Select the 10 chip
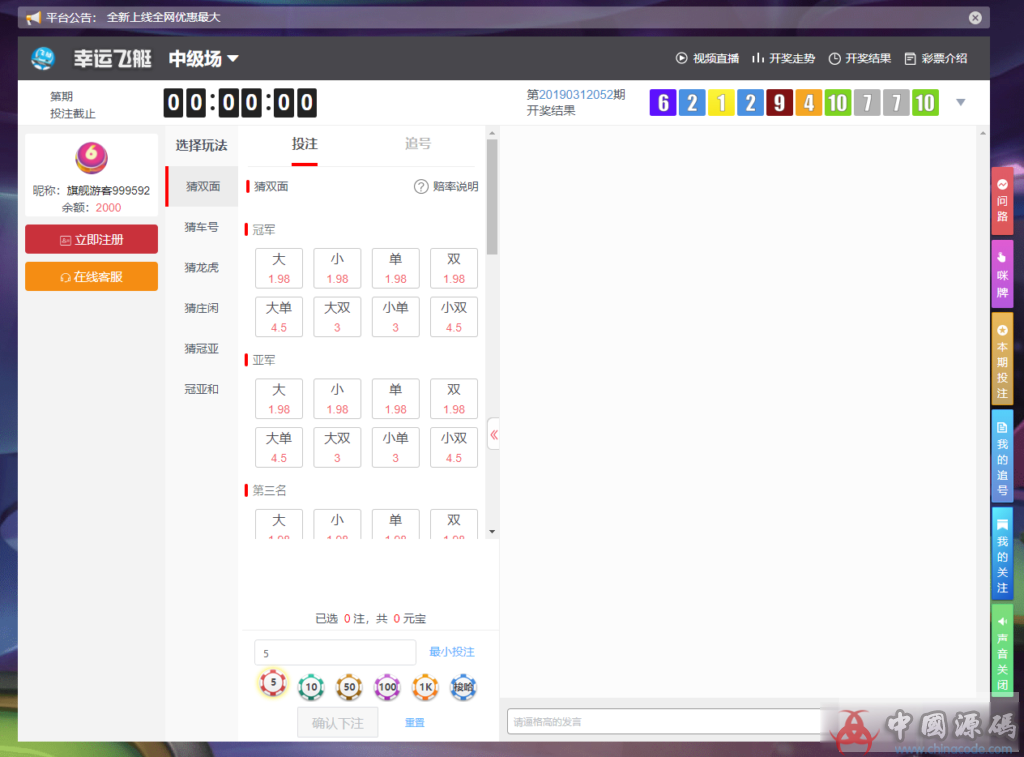 [312, 686]
